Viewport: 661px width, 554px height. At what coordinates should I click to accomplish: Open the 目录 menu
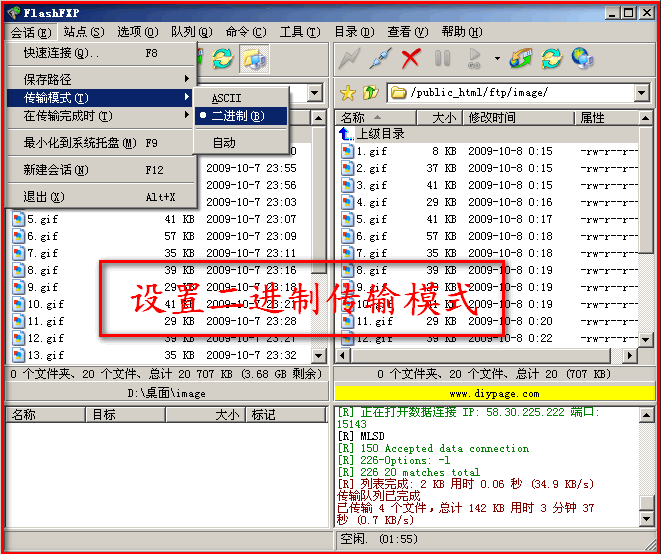pos(354,32)
